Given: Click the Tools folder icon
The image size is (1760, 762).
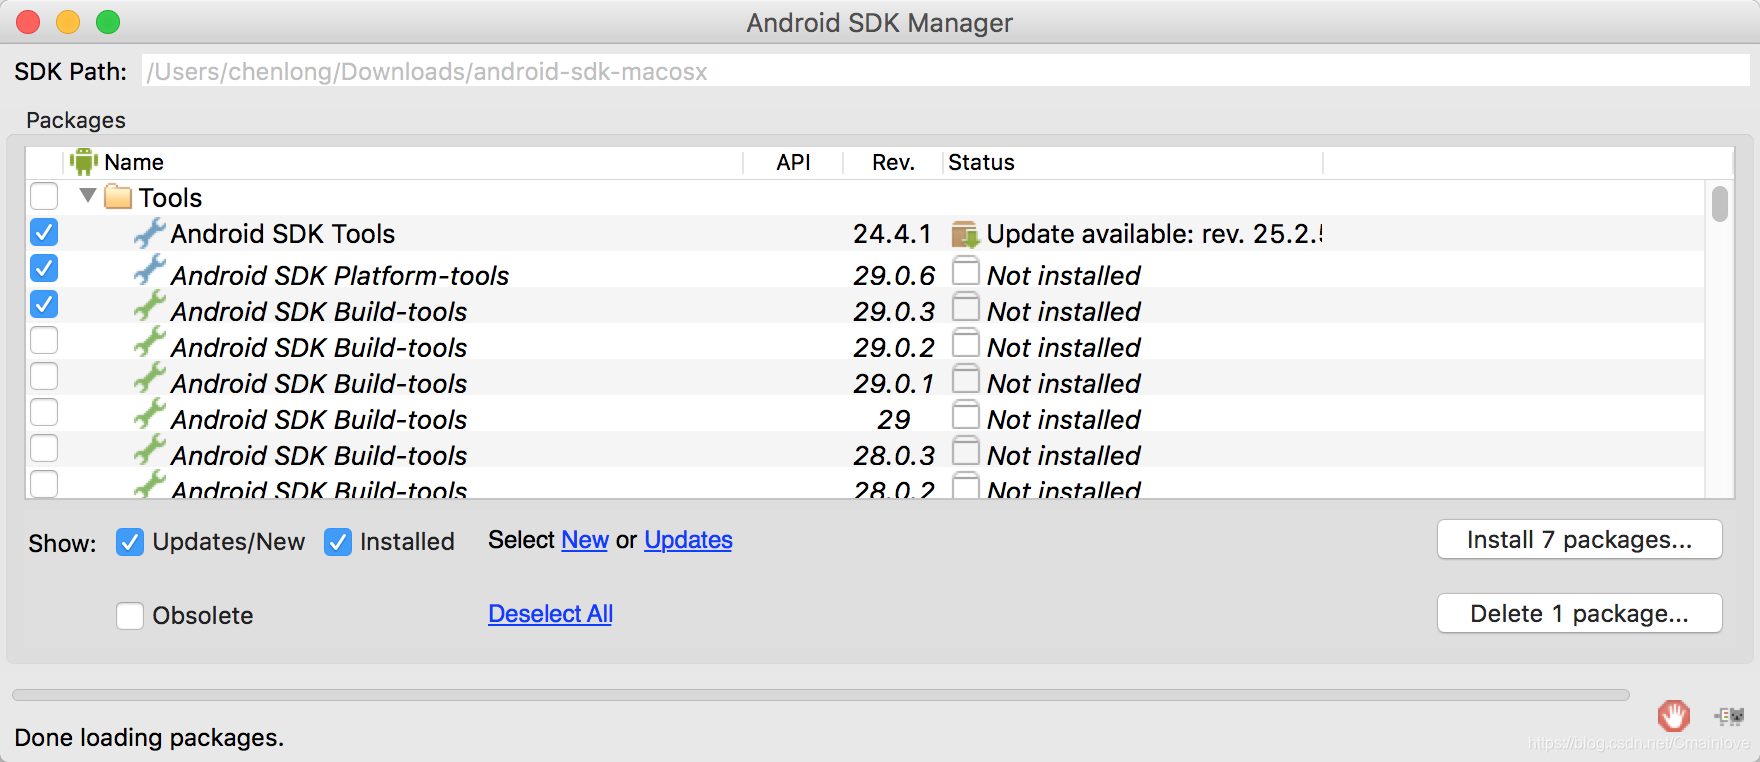Looking at the screenshot, I should (x=118, y=197).
